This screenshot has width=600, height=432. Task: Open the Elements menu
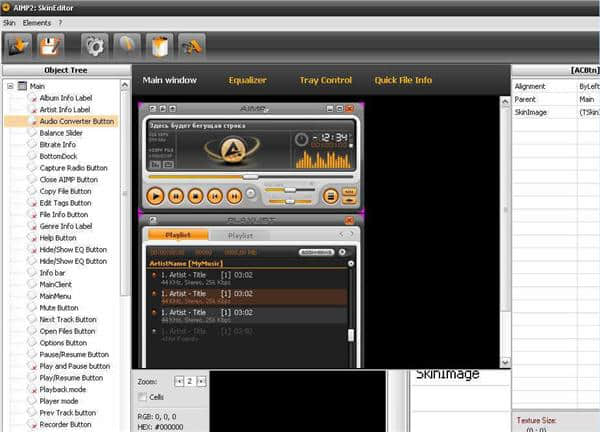[x=36, y=21]
